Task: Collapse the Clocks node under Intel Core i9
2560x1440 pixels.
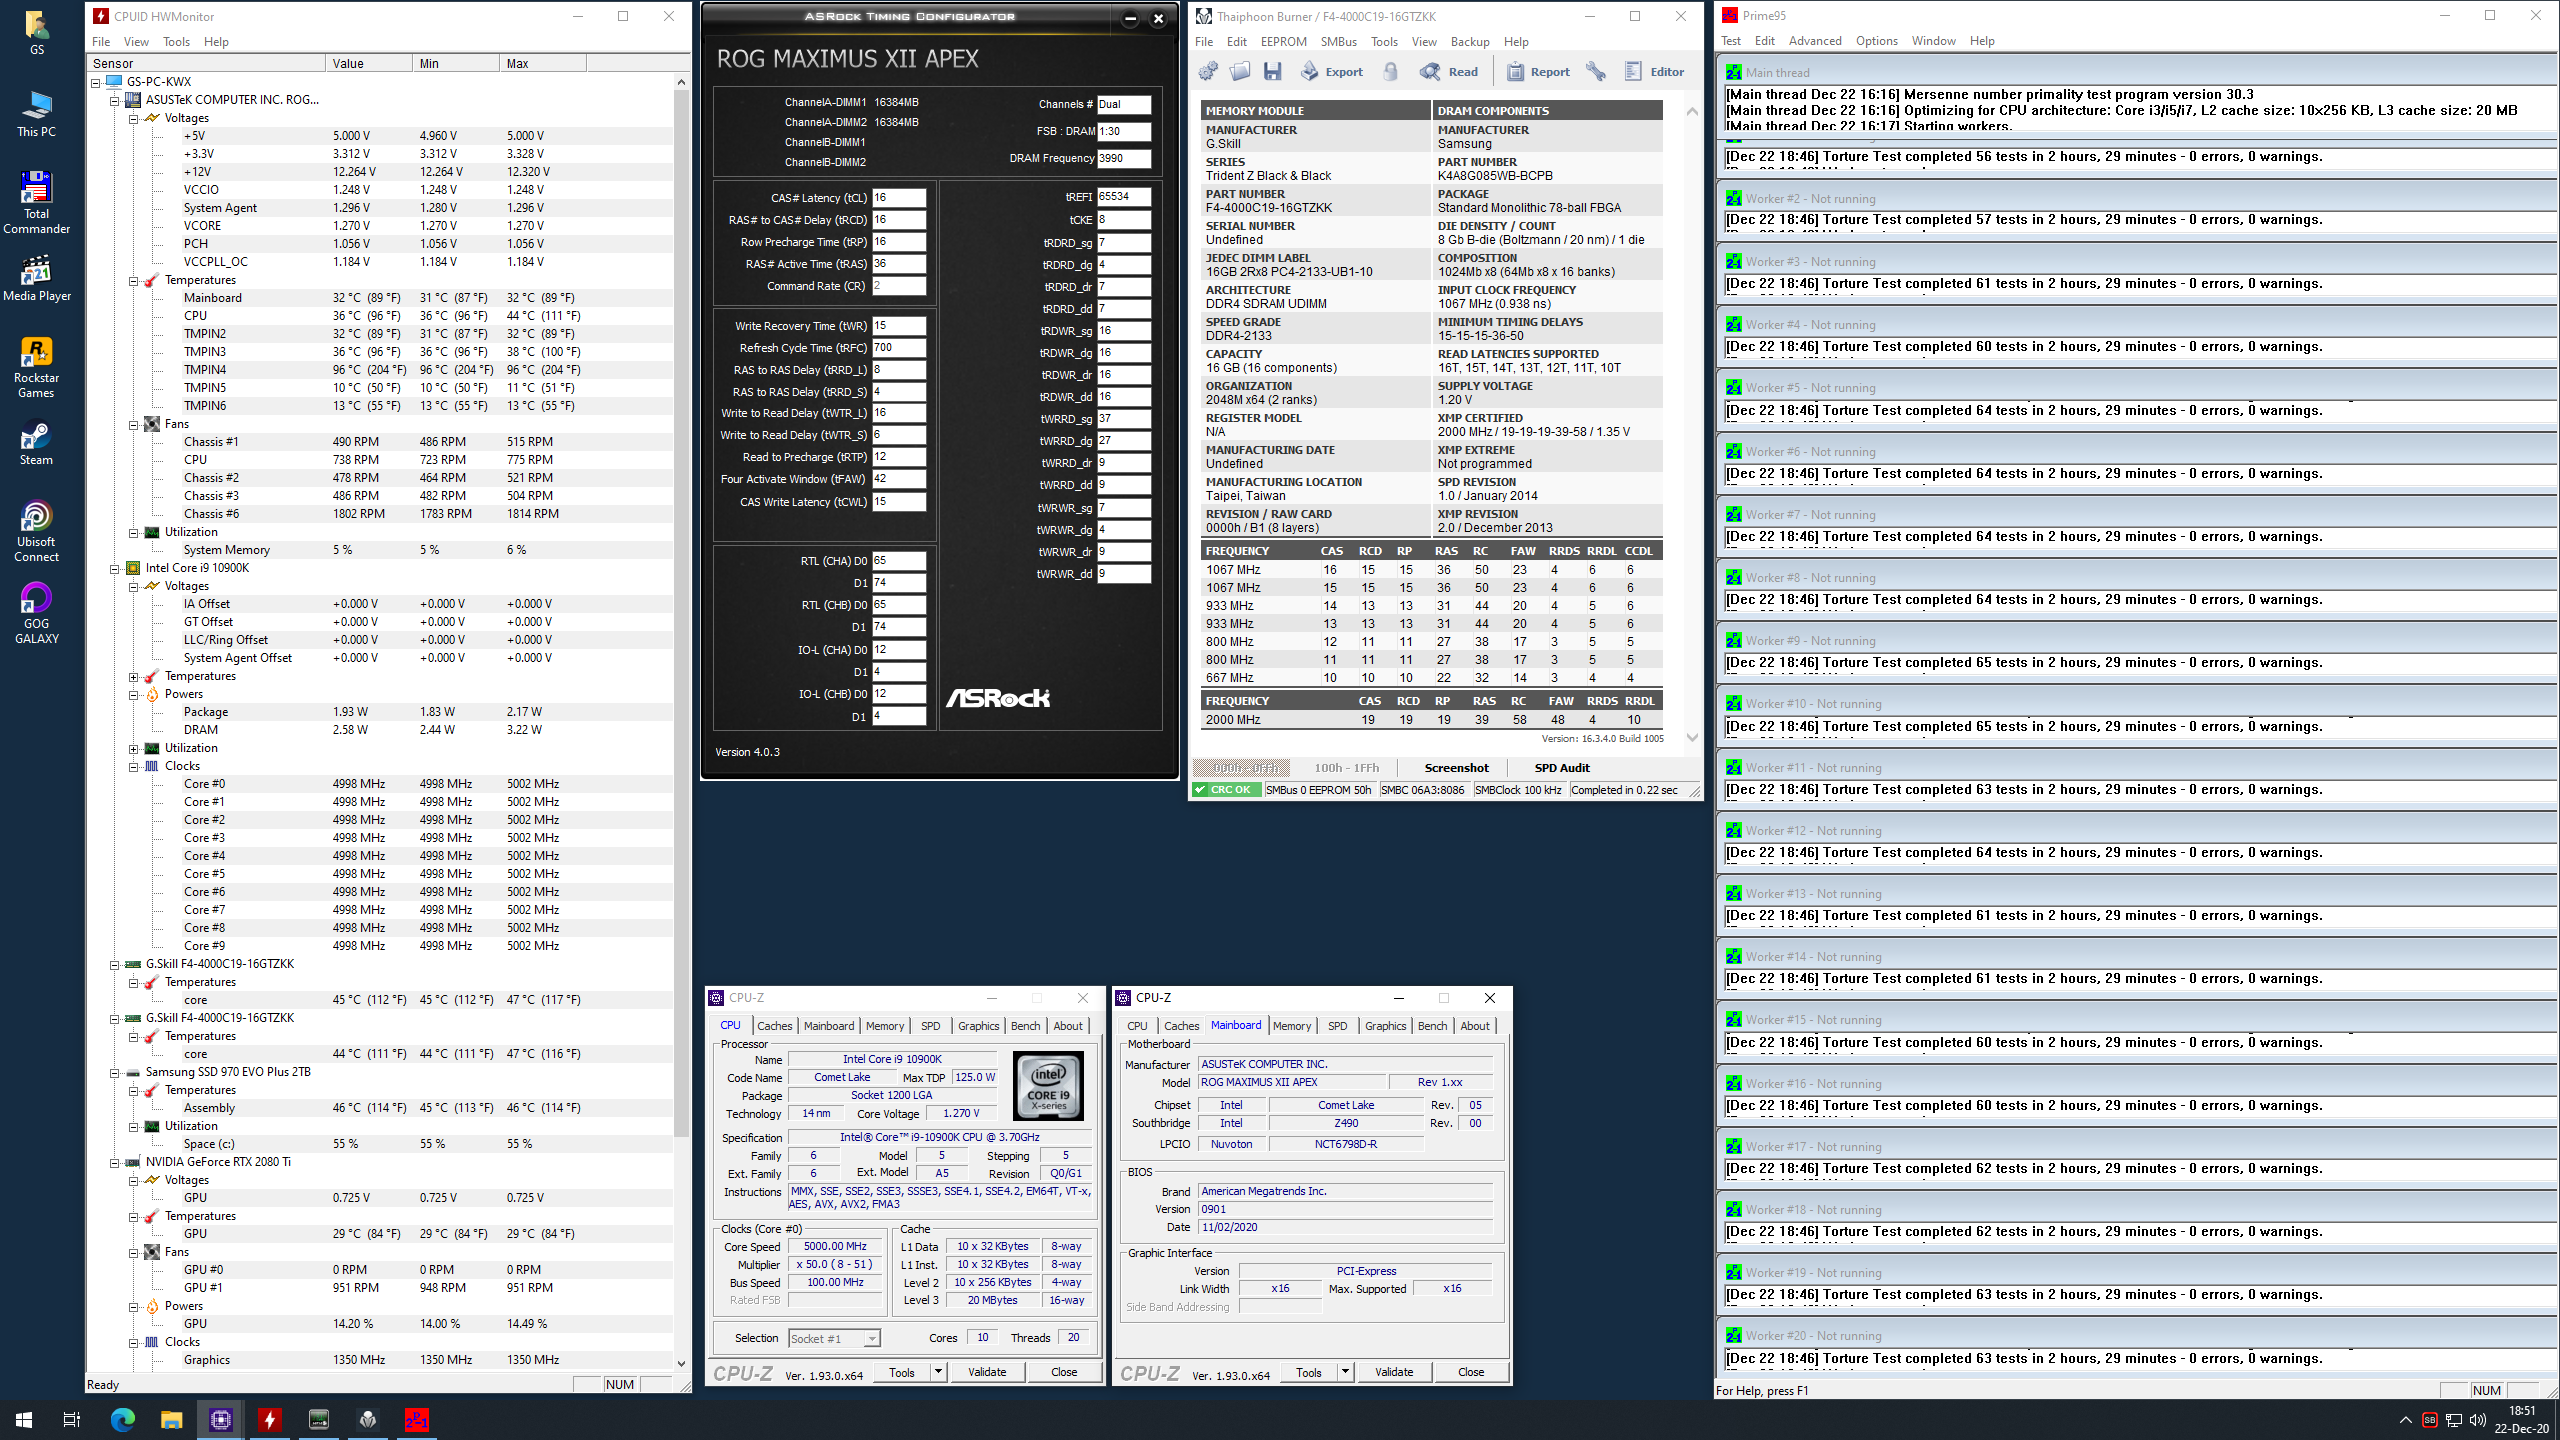Action: [134, 766]
